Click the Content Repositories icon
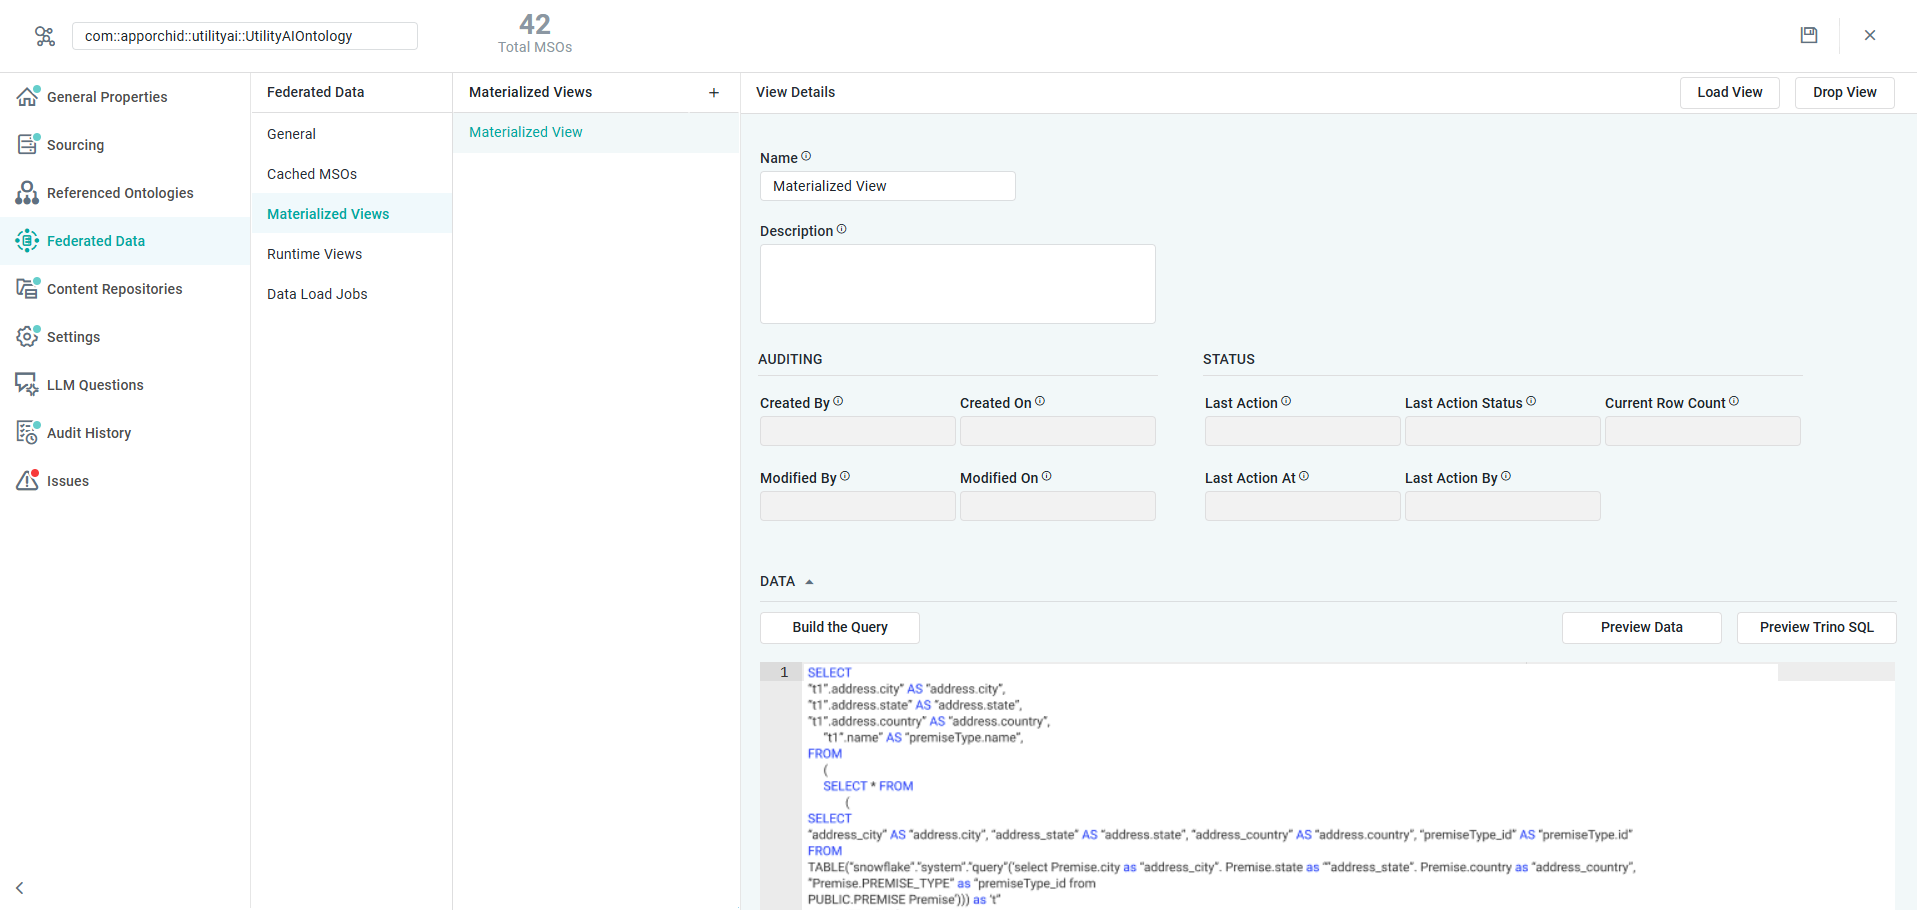Screen dimensions: 1917x910 click(x=28, y=288)
